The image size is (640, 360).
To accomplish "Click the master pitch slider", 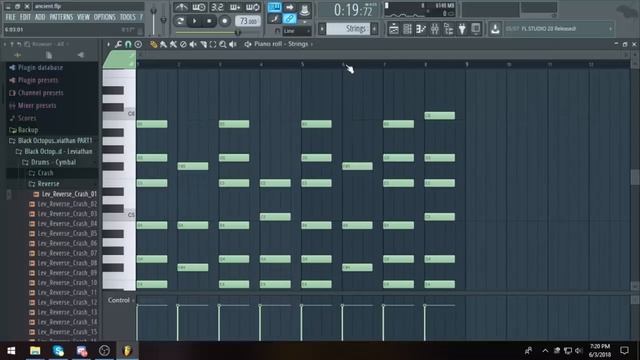I will coord(164,19).
